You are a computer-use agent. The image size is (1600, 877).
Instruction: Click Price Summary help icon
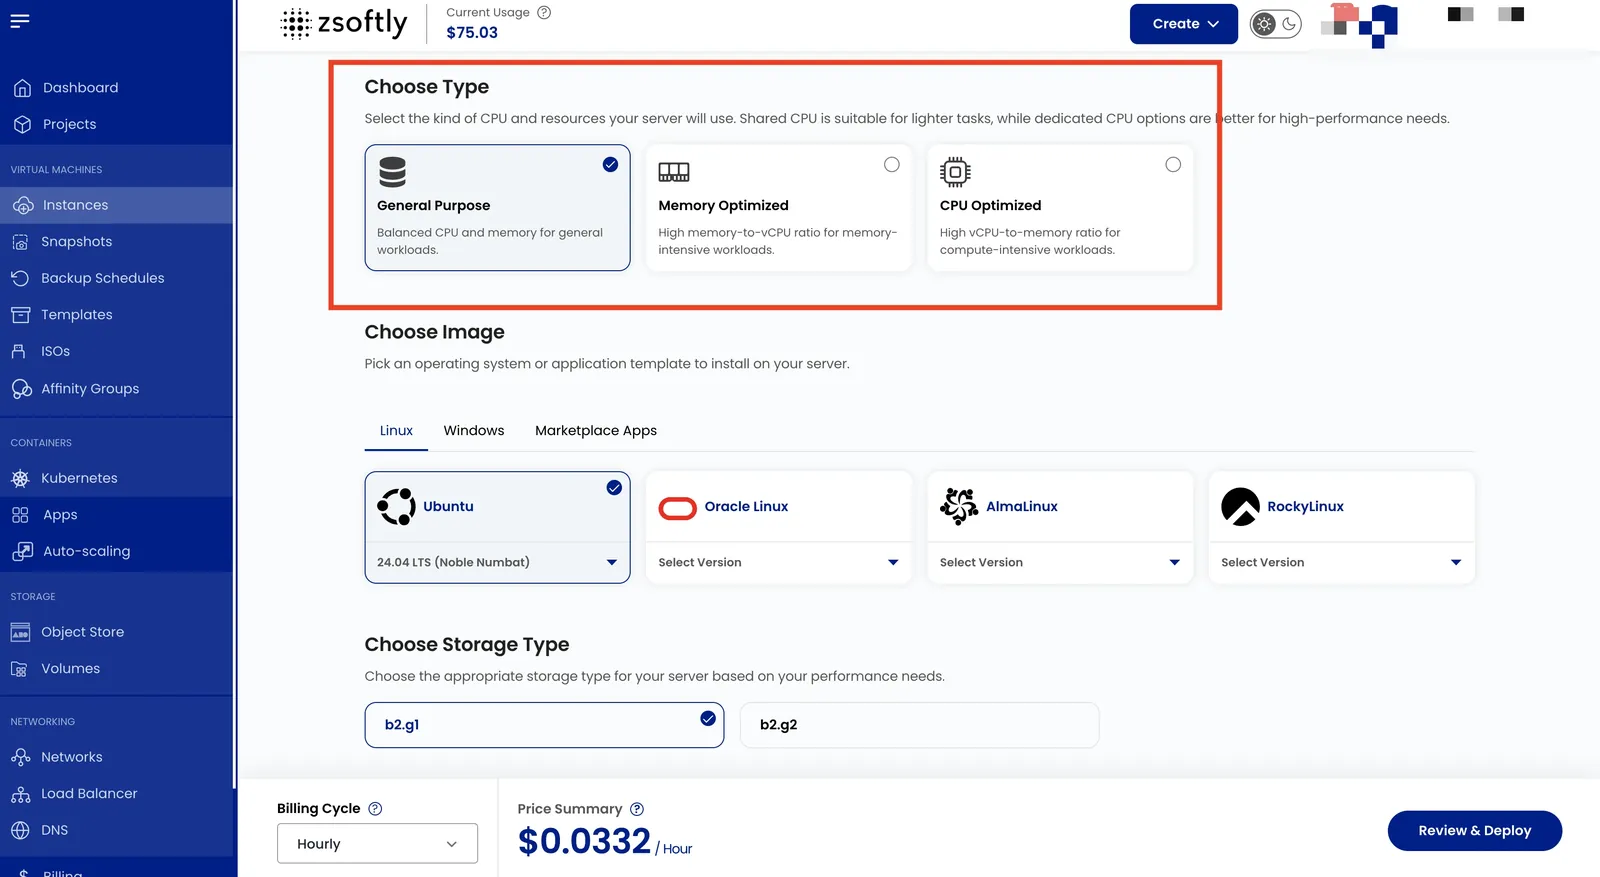(637, 809)
